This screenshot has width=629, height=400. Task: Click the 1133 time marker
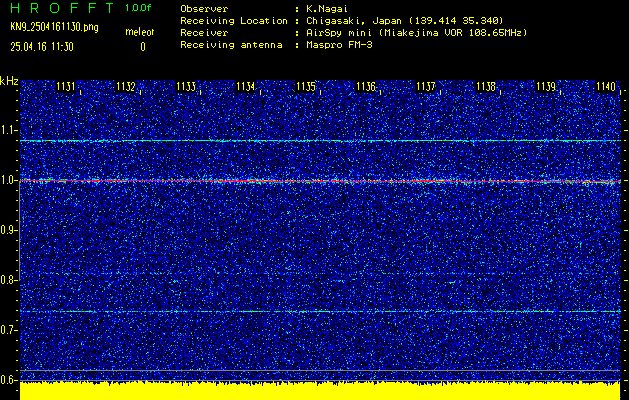(186, 87)
